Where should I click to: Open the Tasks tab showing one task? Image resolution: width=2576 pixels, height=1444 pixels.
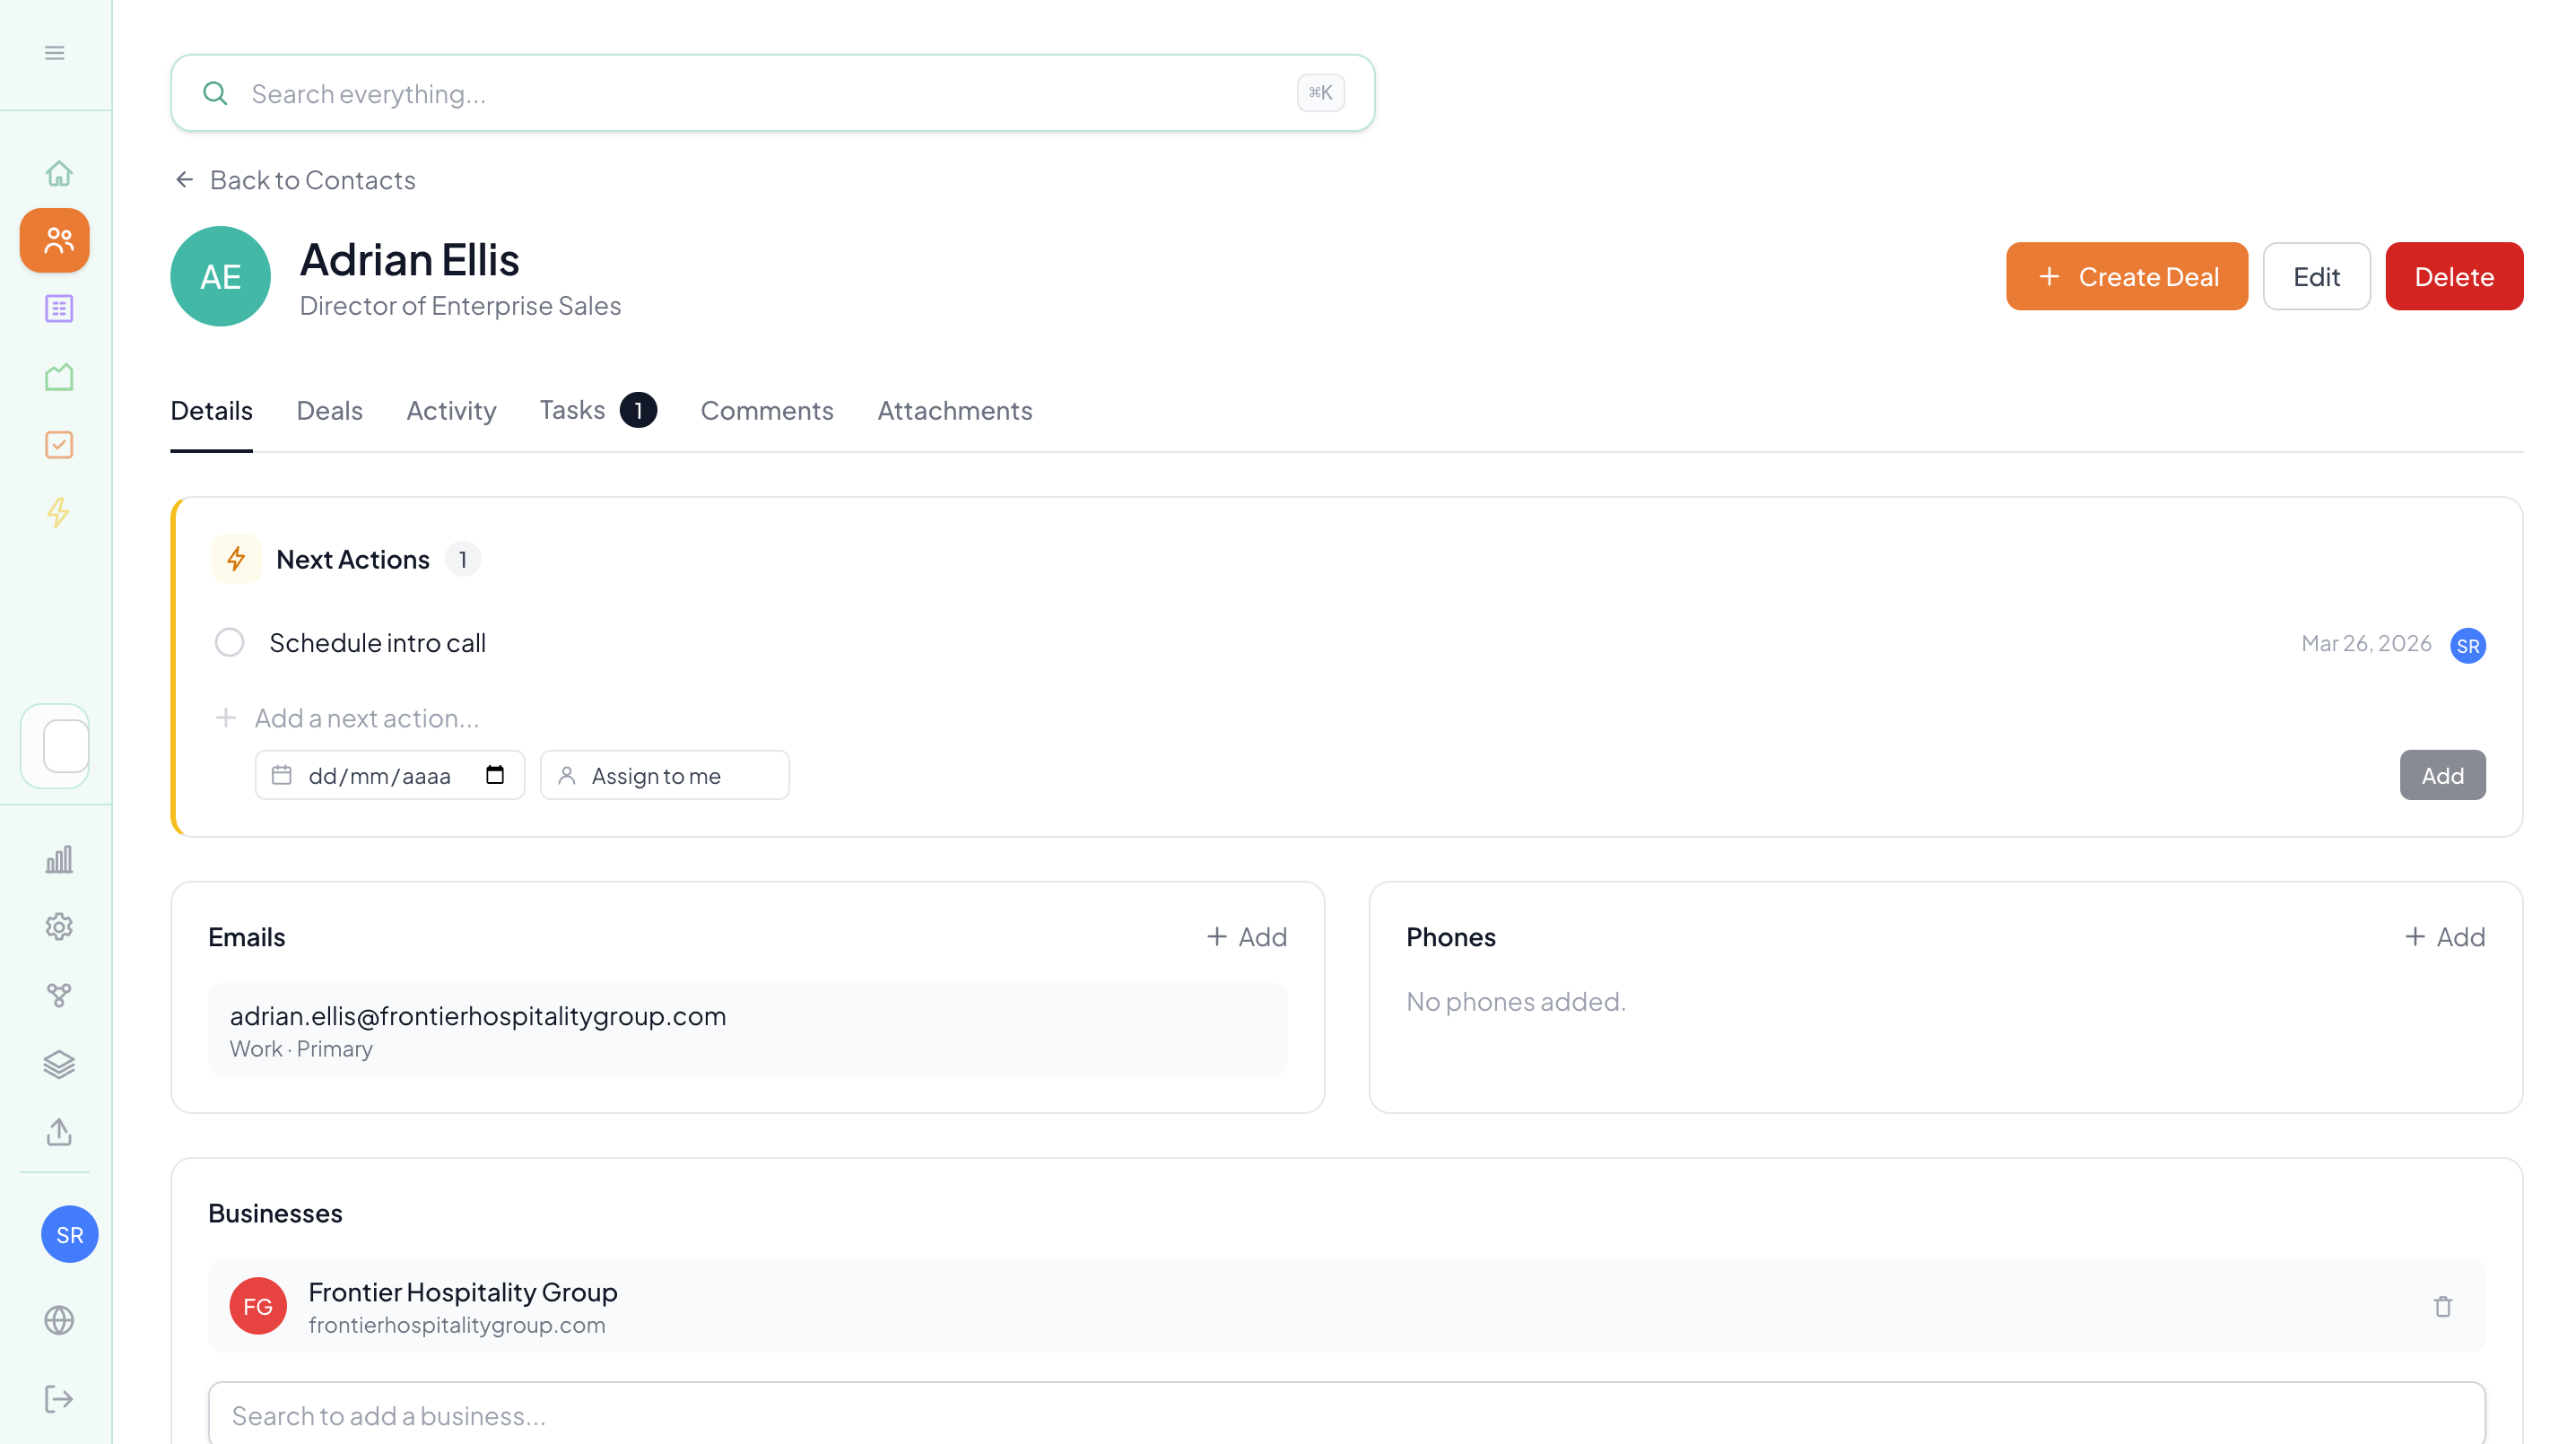[571, 410]
